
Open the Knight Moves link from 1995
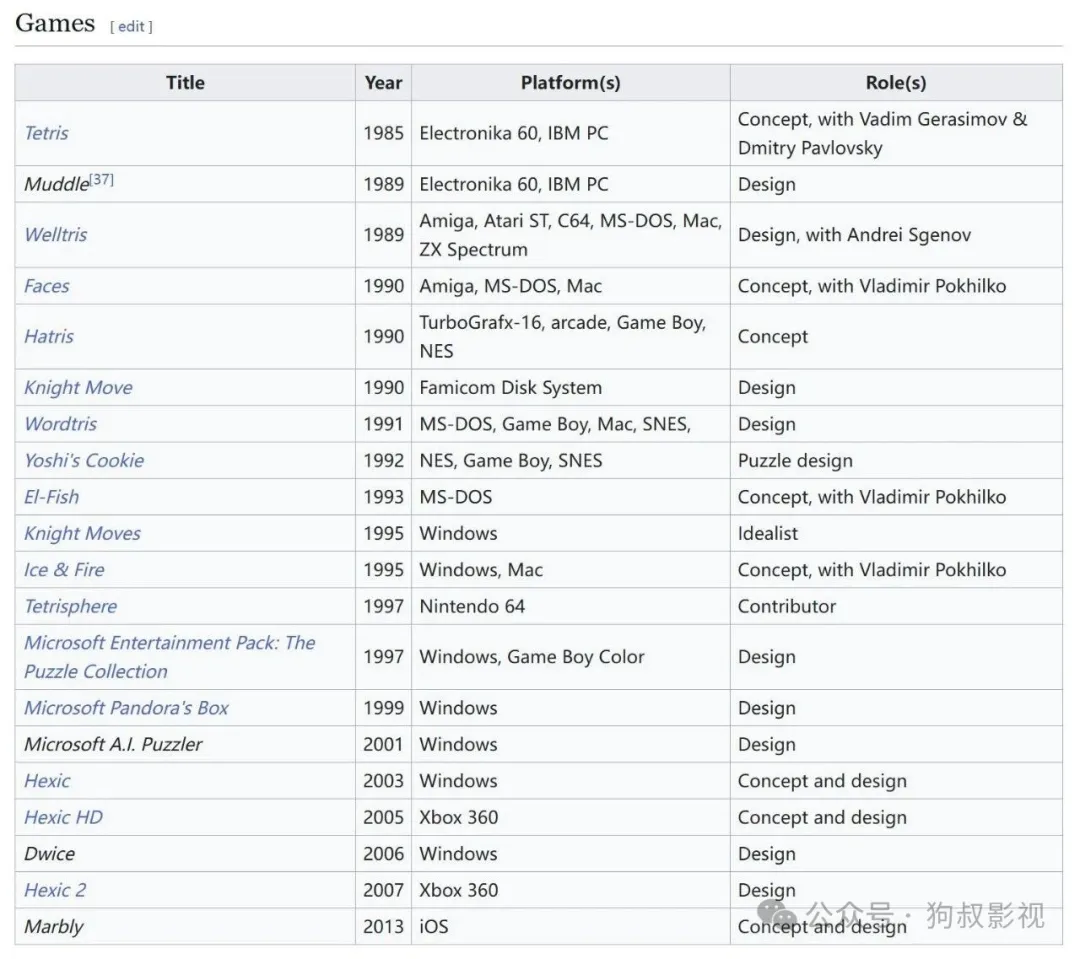coord(83,533)
